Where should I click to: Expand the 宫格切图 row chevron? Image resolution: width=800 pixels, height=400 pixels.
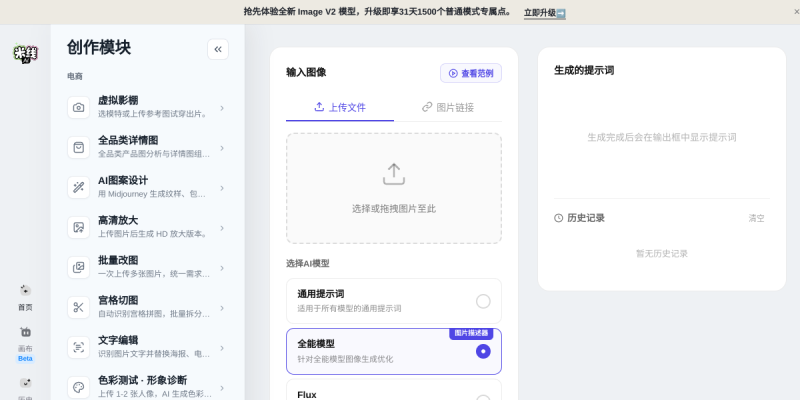click(222, 308)
